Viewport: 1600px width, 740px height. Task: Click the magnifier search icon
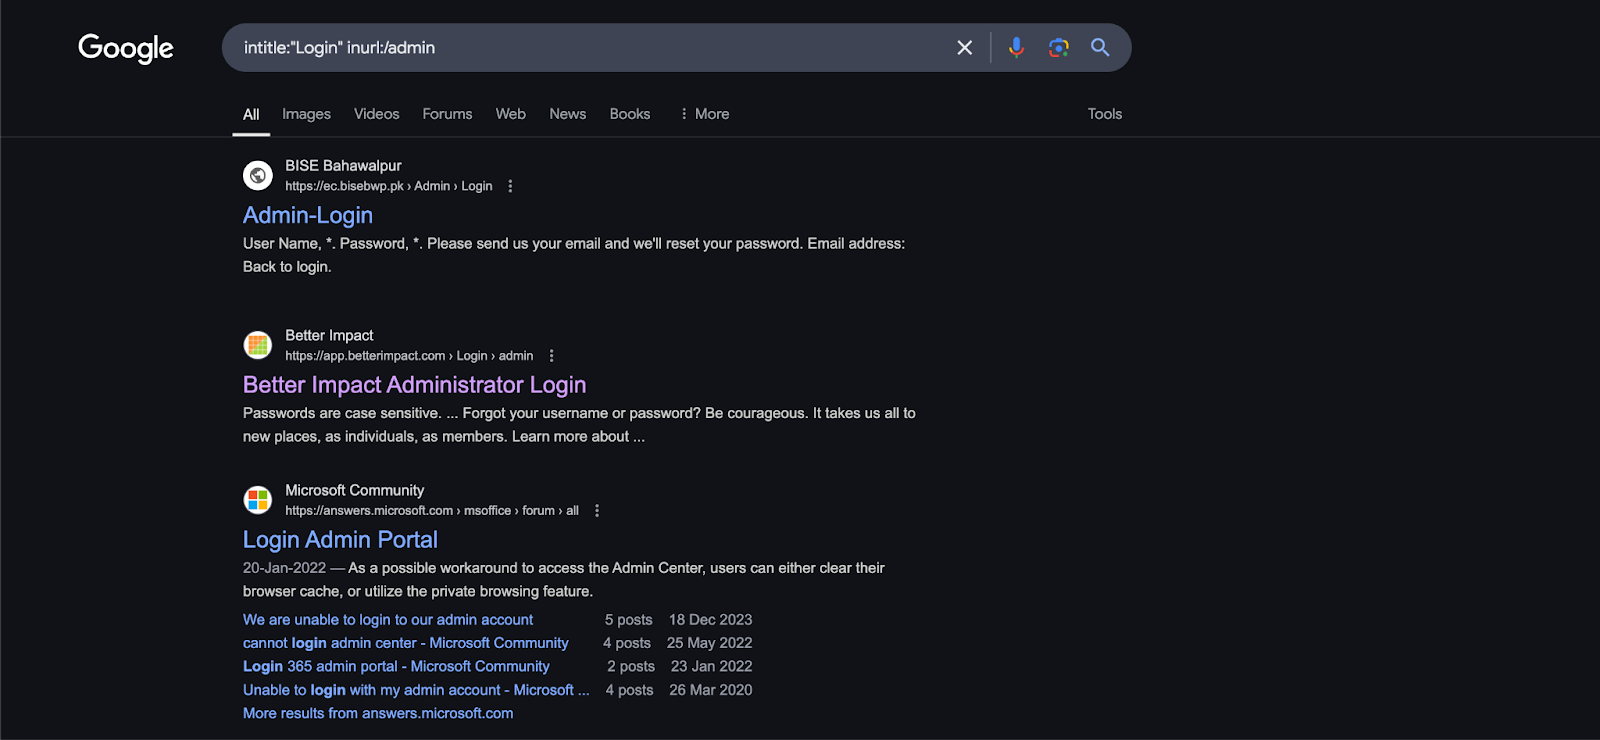pyautogui.click(x=1100, y=47)
